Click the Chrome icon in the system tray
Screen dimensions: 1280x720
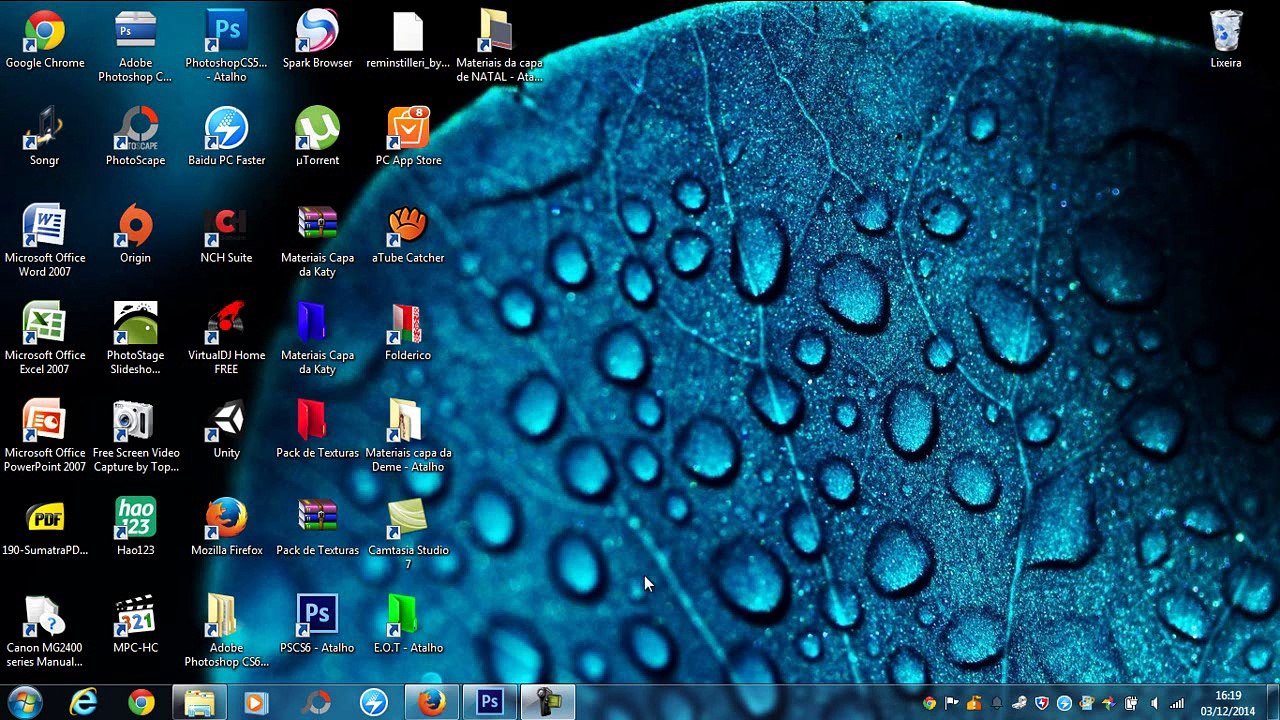click(929, 703)
